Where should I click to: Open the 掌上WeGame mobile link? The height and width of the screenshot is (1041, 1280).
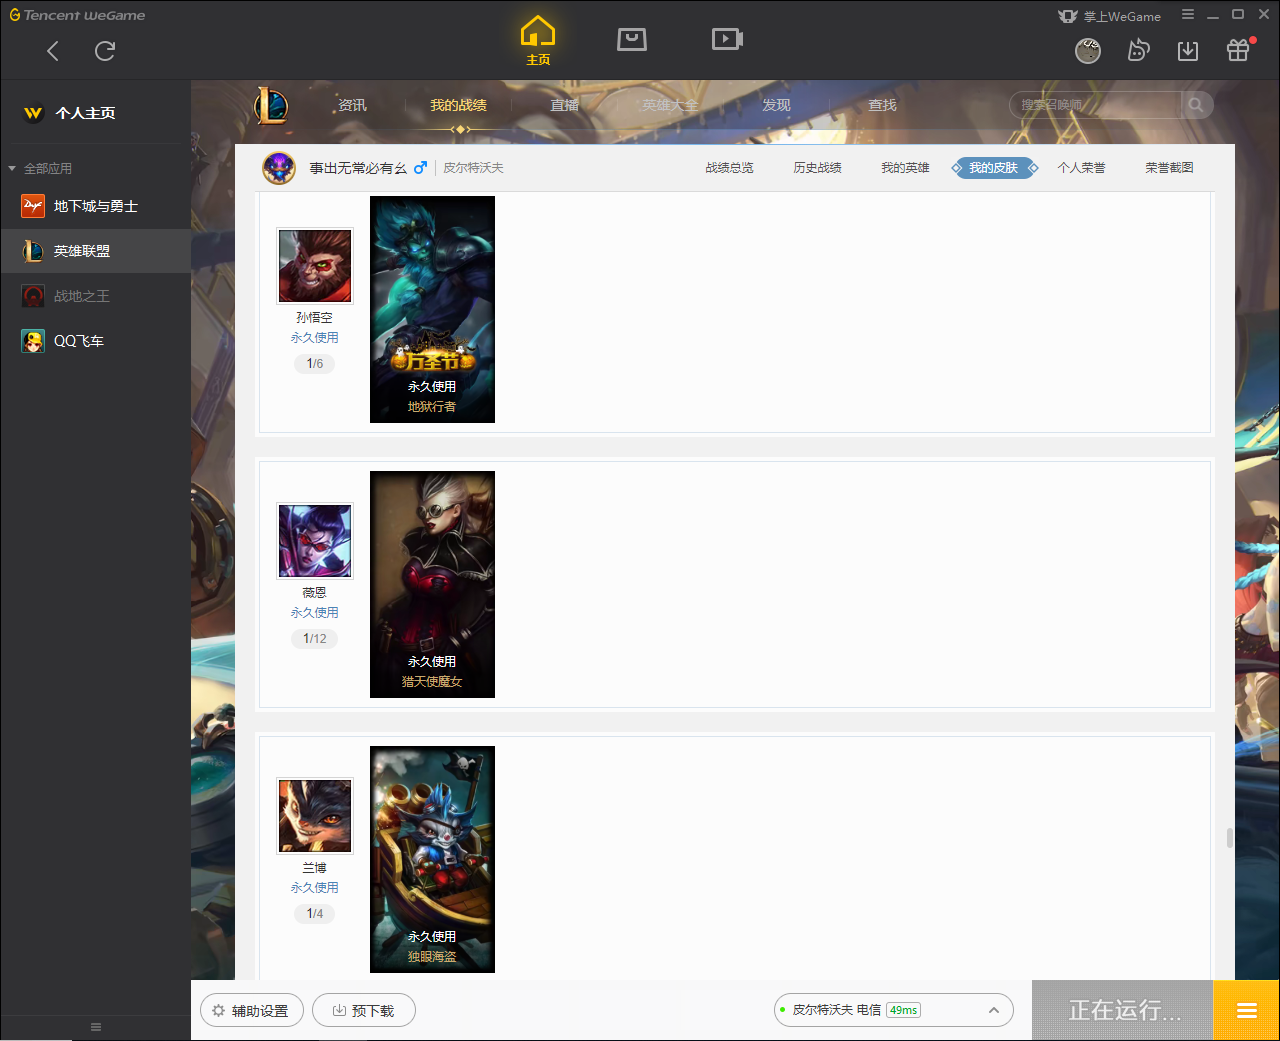[1110, 16]
